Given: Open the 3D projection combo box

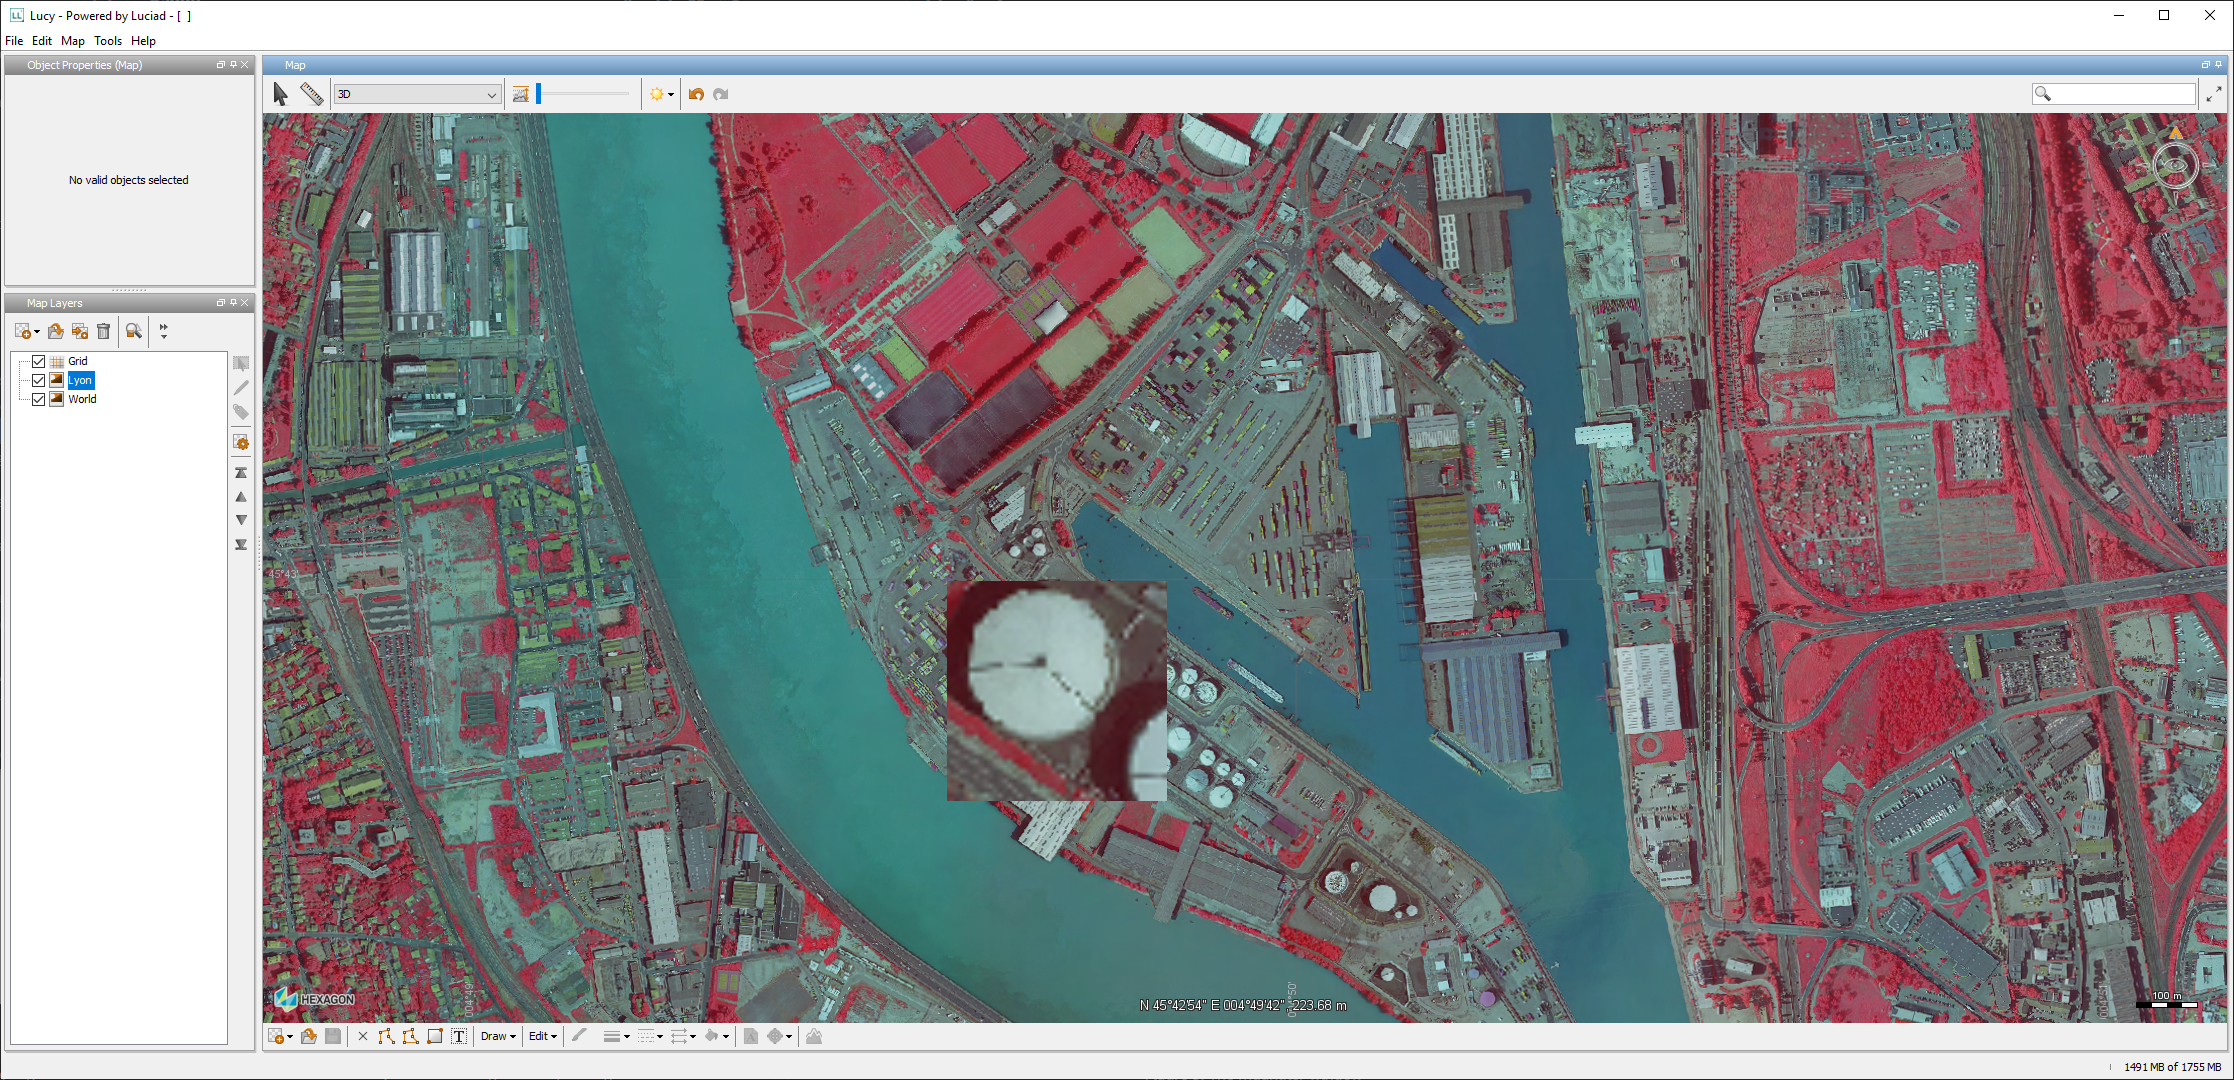Looking at the screenshot, I should (417, 94).
